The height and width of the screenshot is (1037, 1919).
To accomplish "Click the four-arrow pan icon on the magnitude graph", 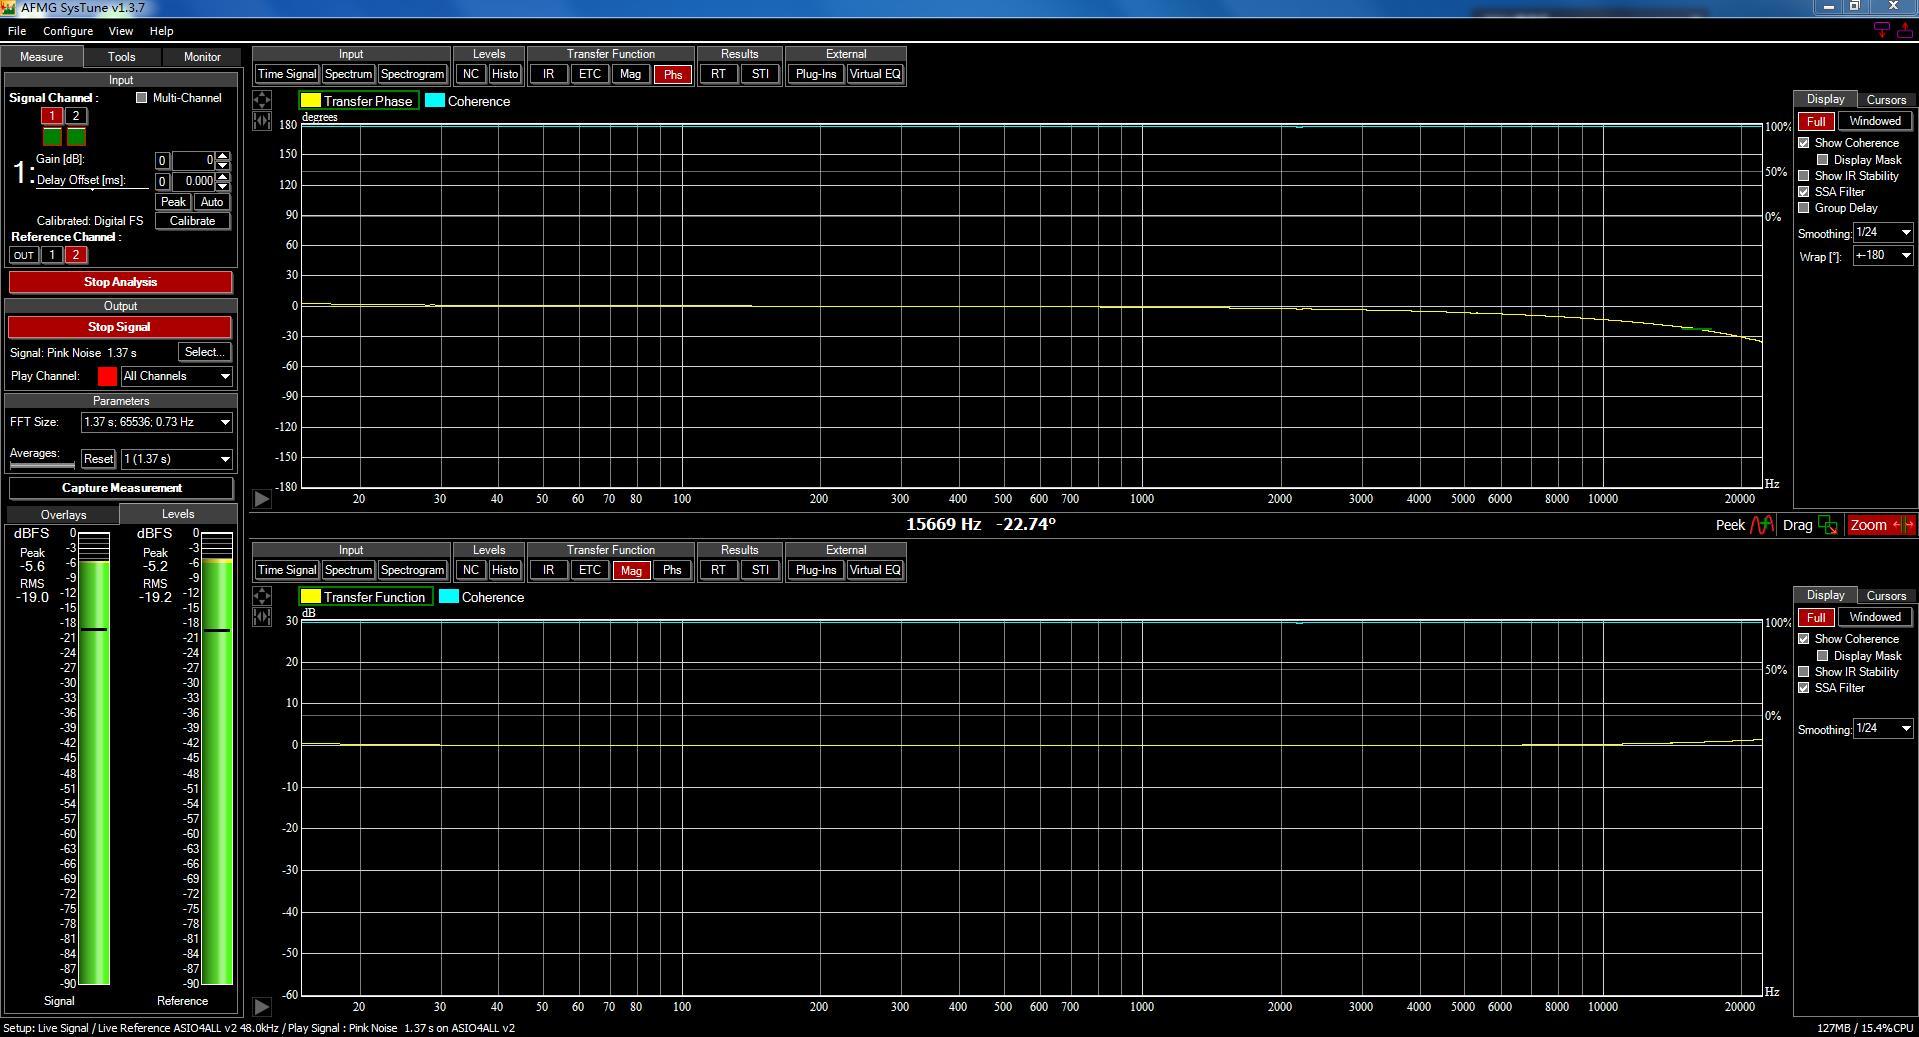I will click(262, 596).
